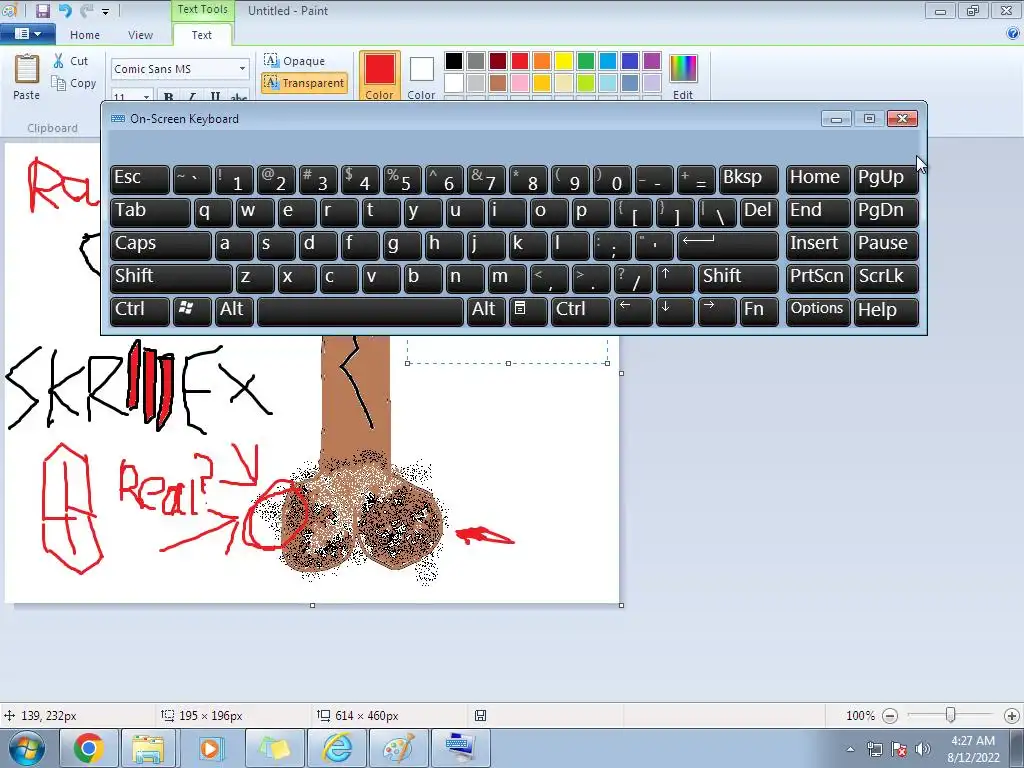Viewport: 1024px width, 768px height.
Task: Click the Copy command
Action: 74,83
